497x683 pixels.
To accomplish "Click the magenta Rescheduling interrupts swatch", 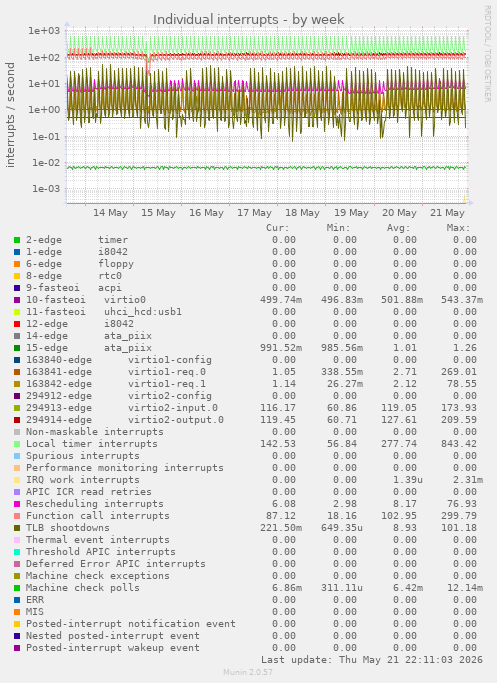I will [x=17, y=504].
